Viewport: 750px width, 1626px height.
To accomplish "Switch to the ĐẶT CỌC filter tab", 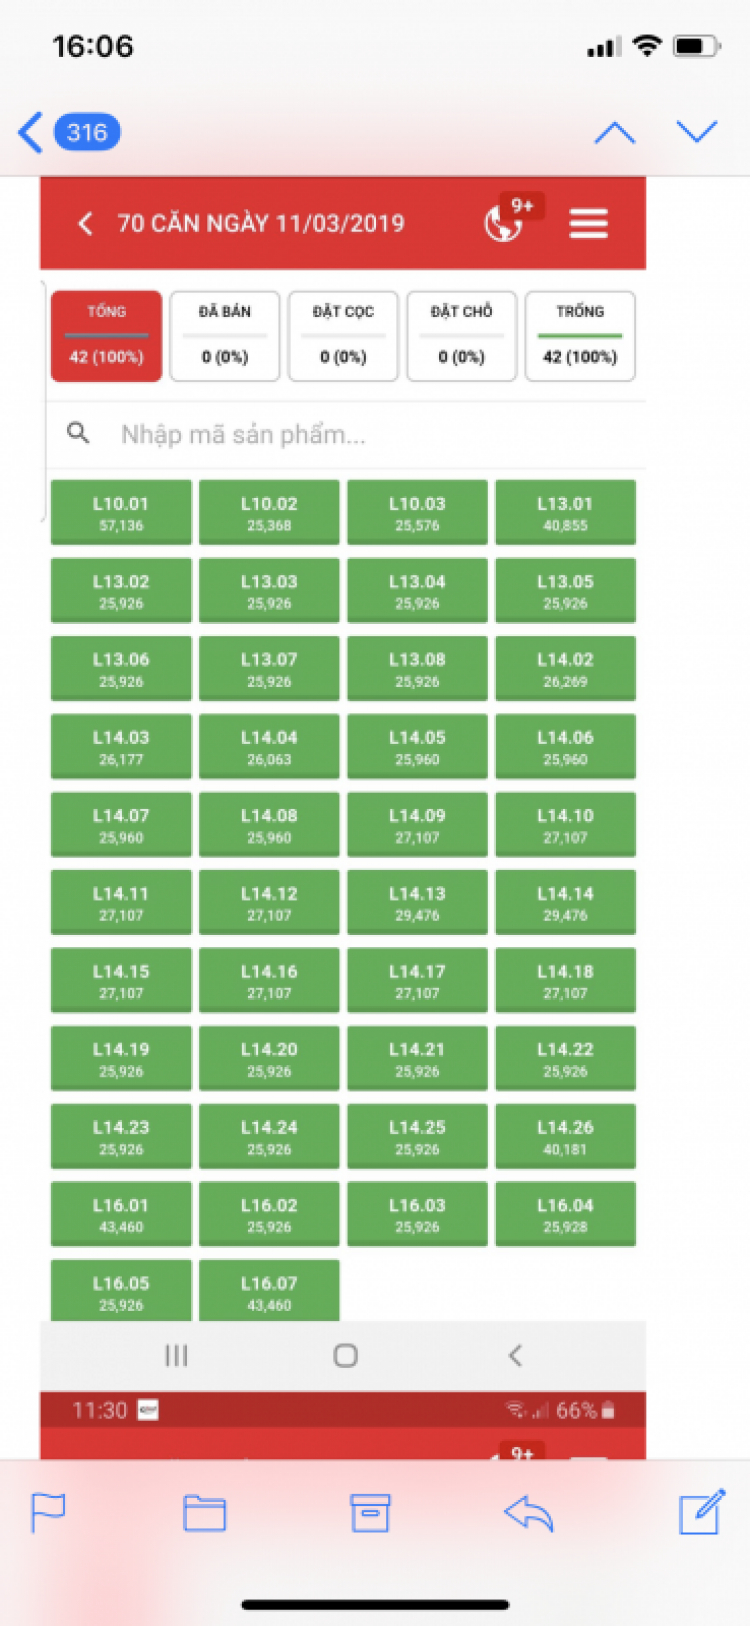I will click(x=343, y=336).
